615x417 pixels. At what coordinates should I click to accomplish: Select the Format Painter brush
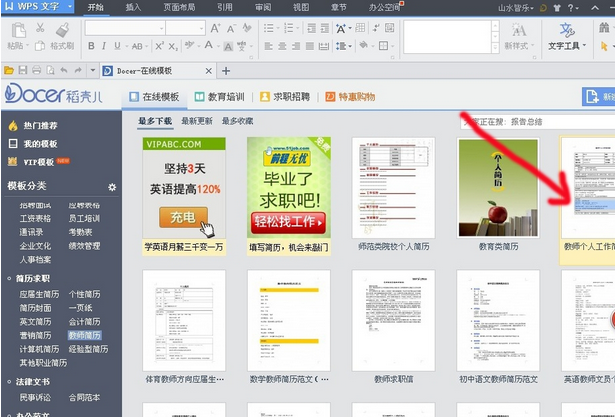point(62,30)
